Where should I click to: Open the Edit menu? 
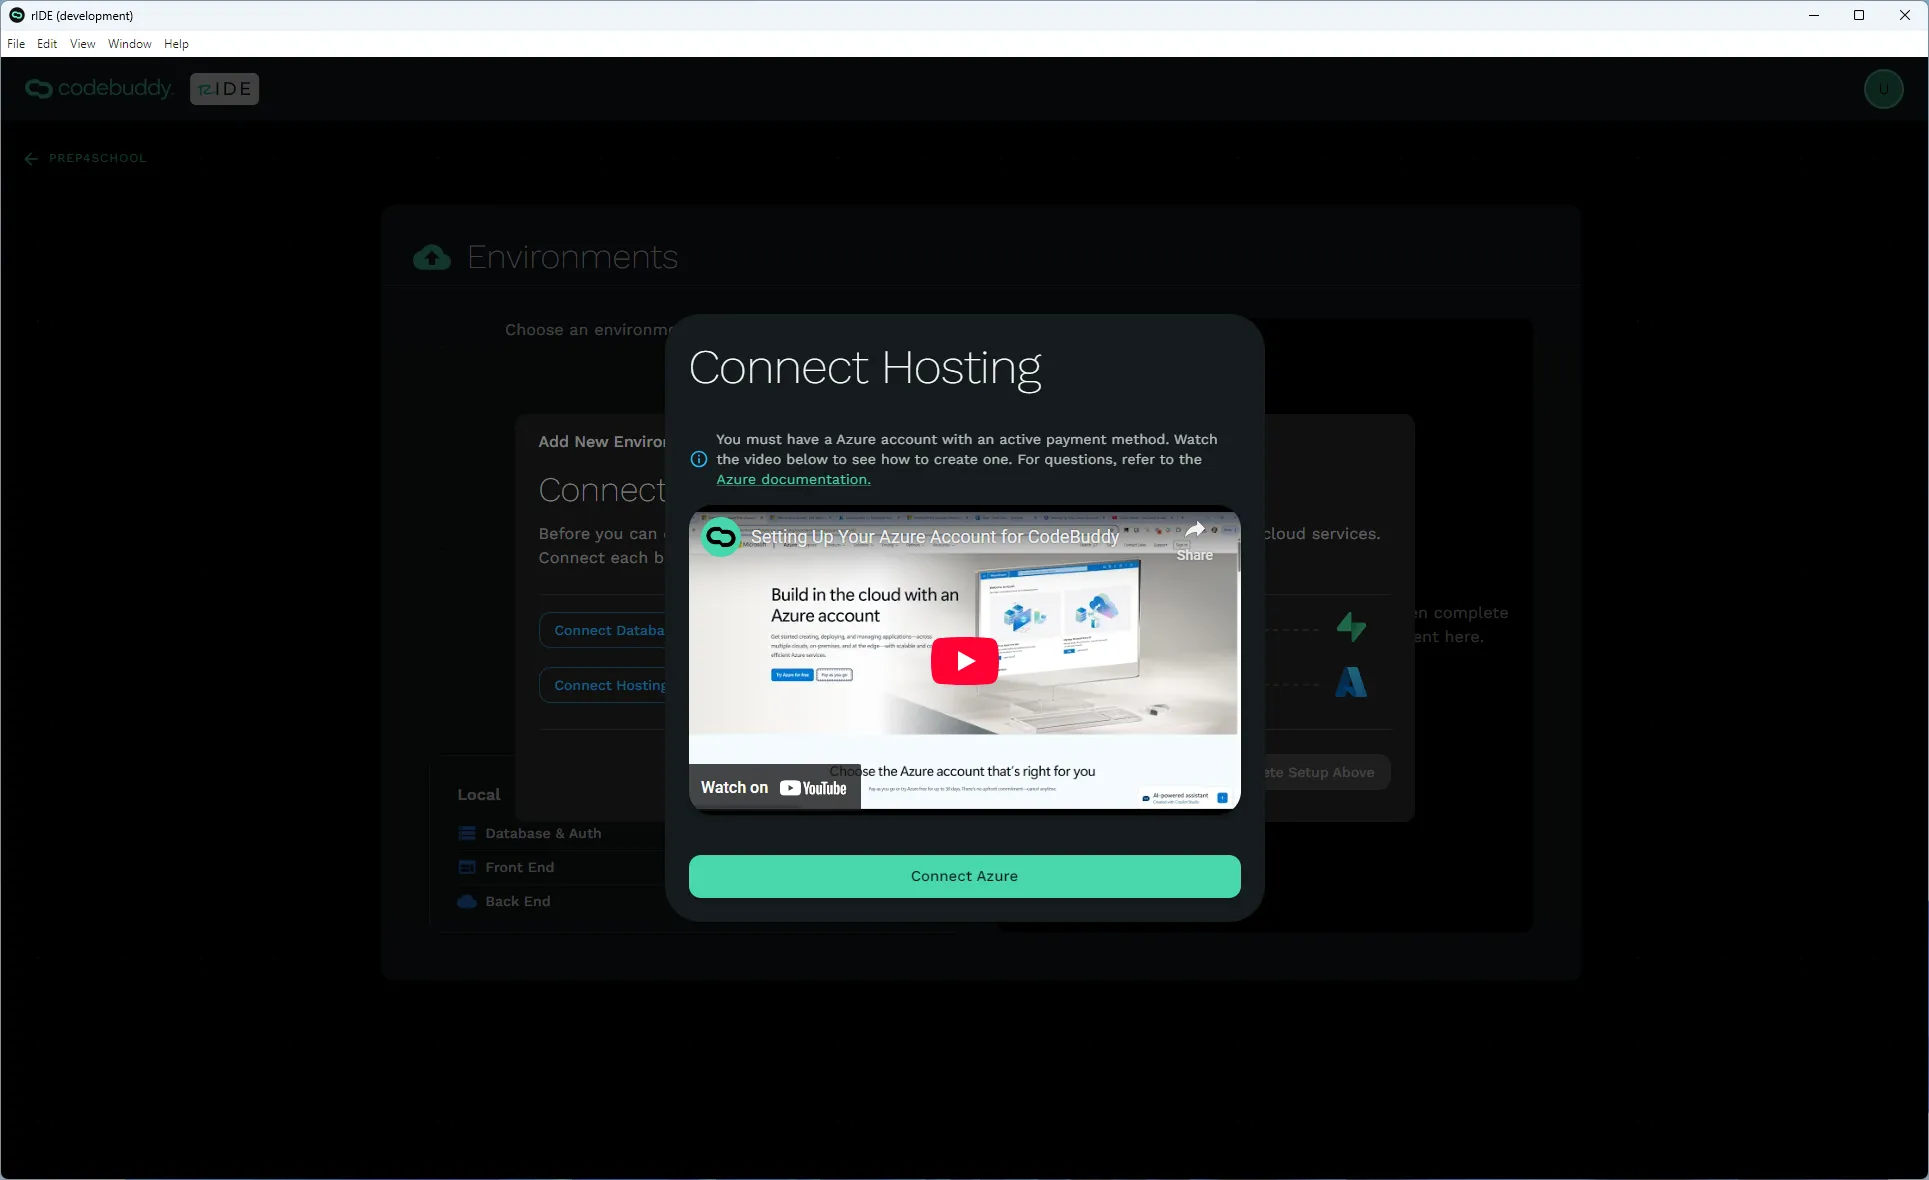47,44
